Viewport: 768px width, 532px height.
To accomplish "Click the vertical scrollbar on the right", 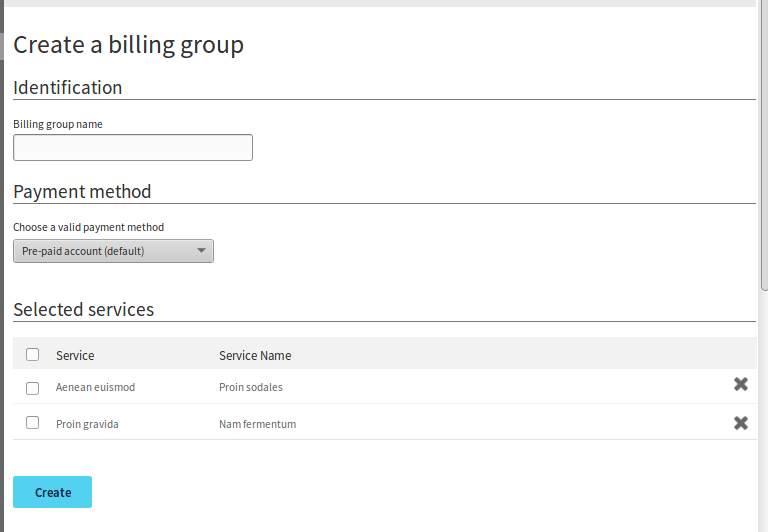I will [764, 150].
